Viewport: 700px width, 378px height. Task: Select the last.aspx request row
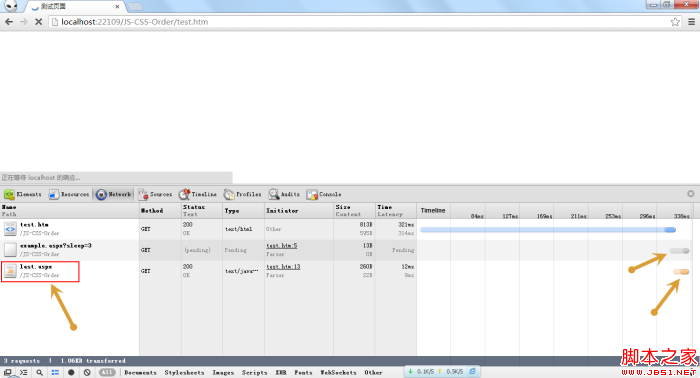coord(208,271)
